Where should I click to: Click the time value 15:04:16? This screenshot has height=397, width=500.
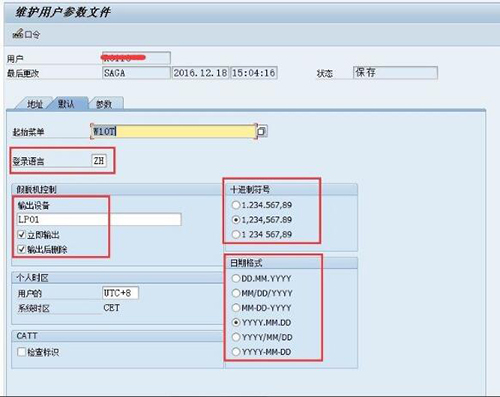click(254, 73)
